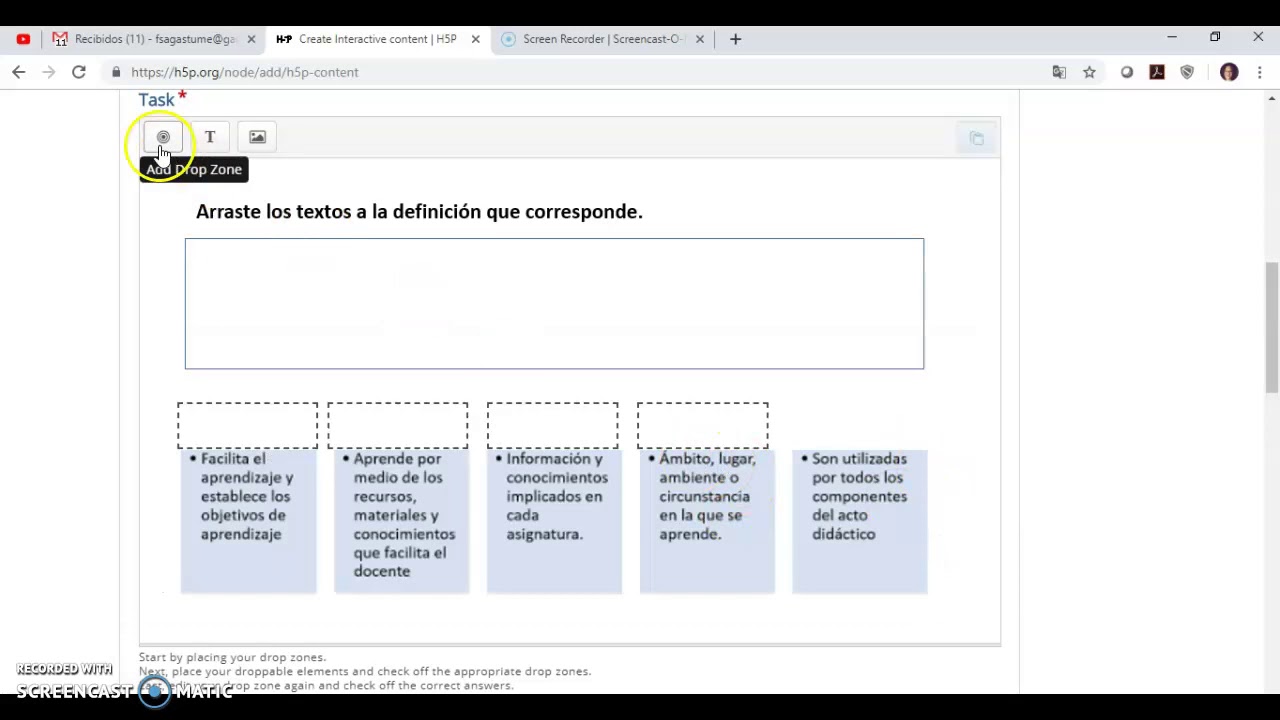Image resolution: width=1280 pixels, height=720 pixels.
Task: Reload the h5p.org page
Action: [x=78, y=72]
